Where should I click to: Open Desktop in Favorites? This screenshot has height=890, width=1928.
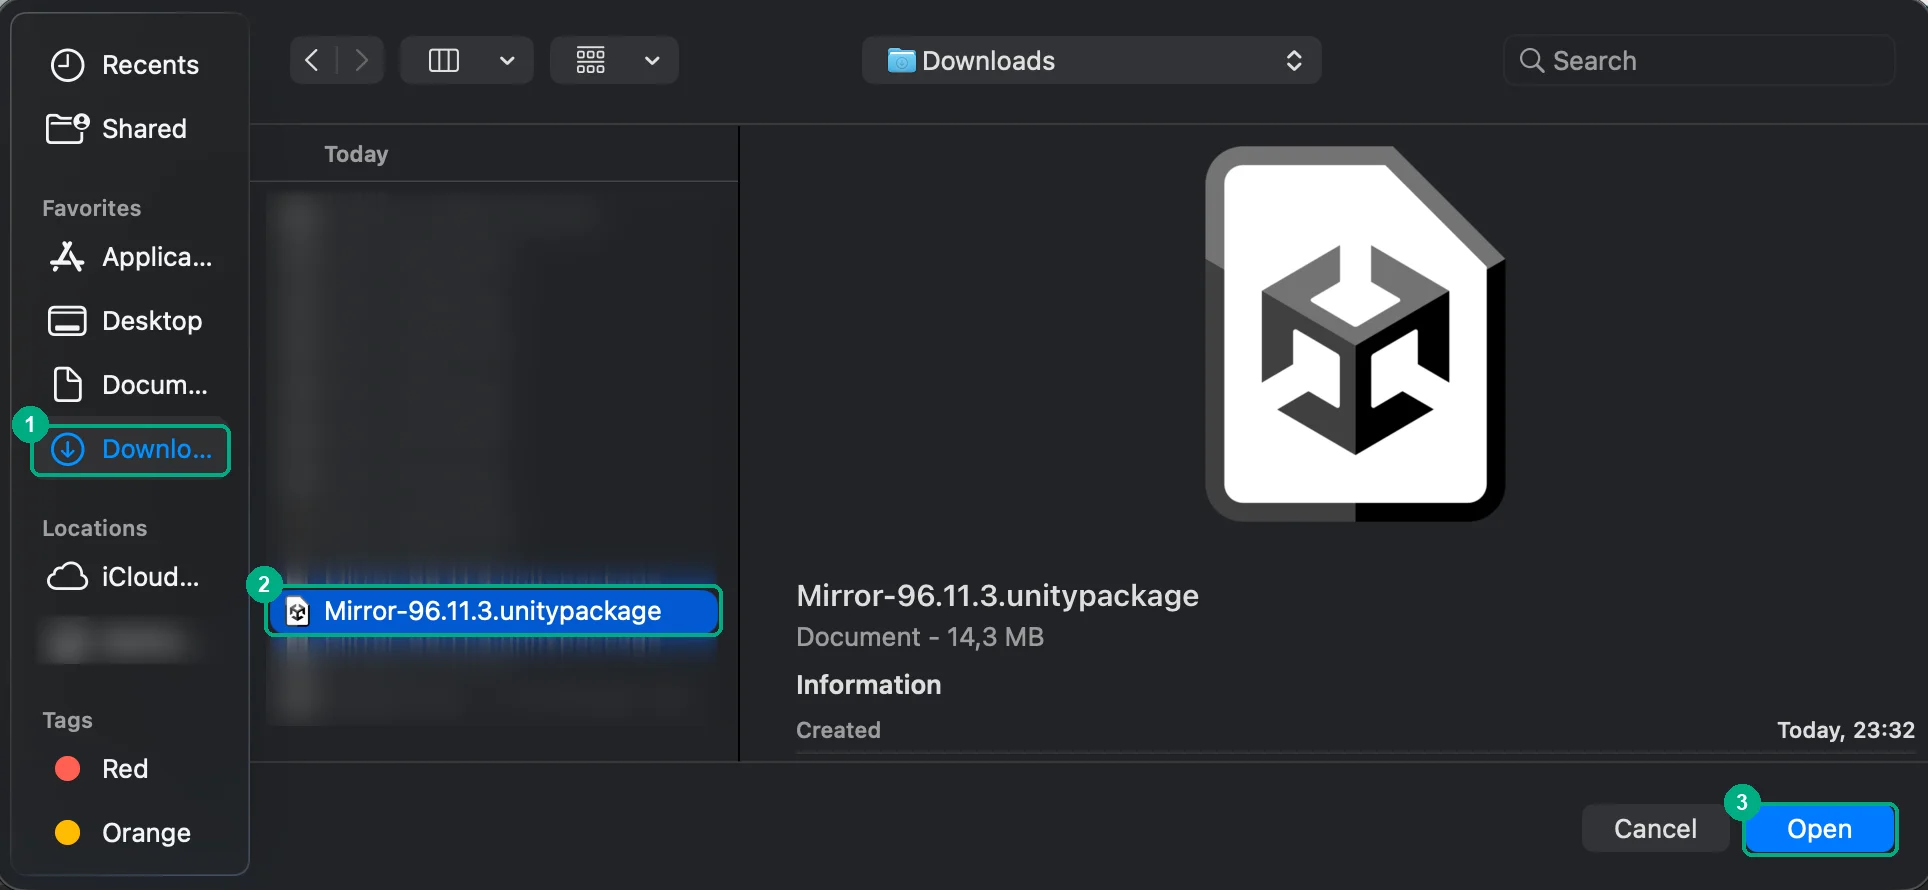pyautogui.click(x=125, y=321)
